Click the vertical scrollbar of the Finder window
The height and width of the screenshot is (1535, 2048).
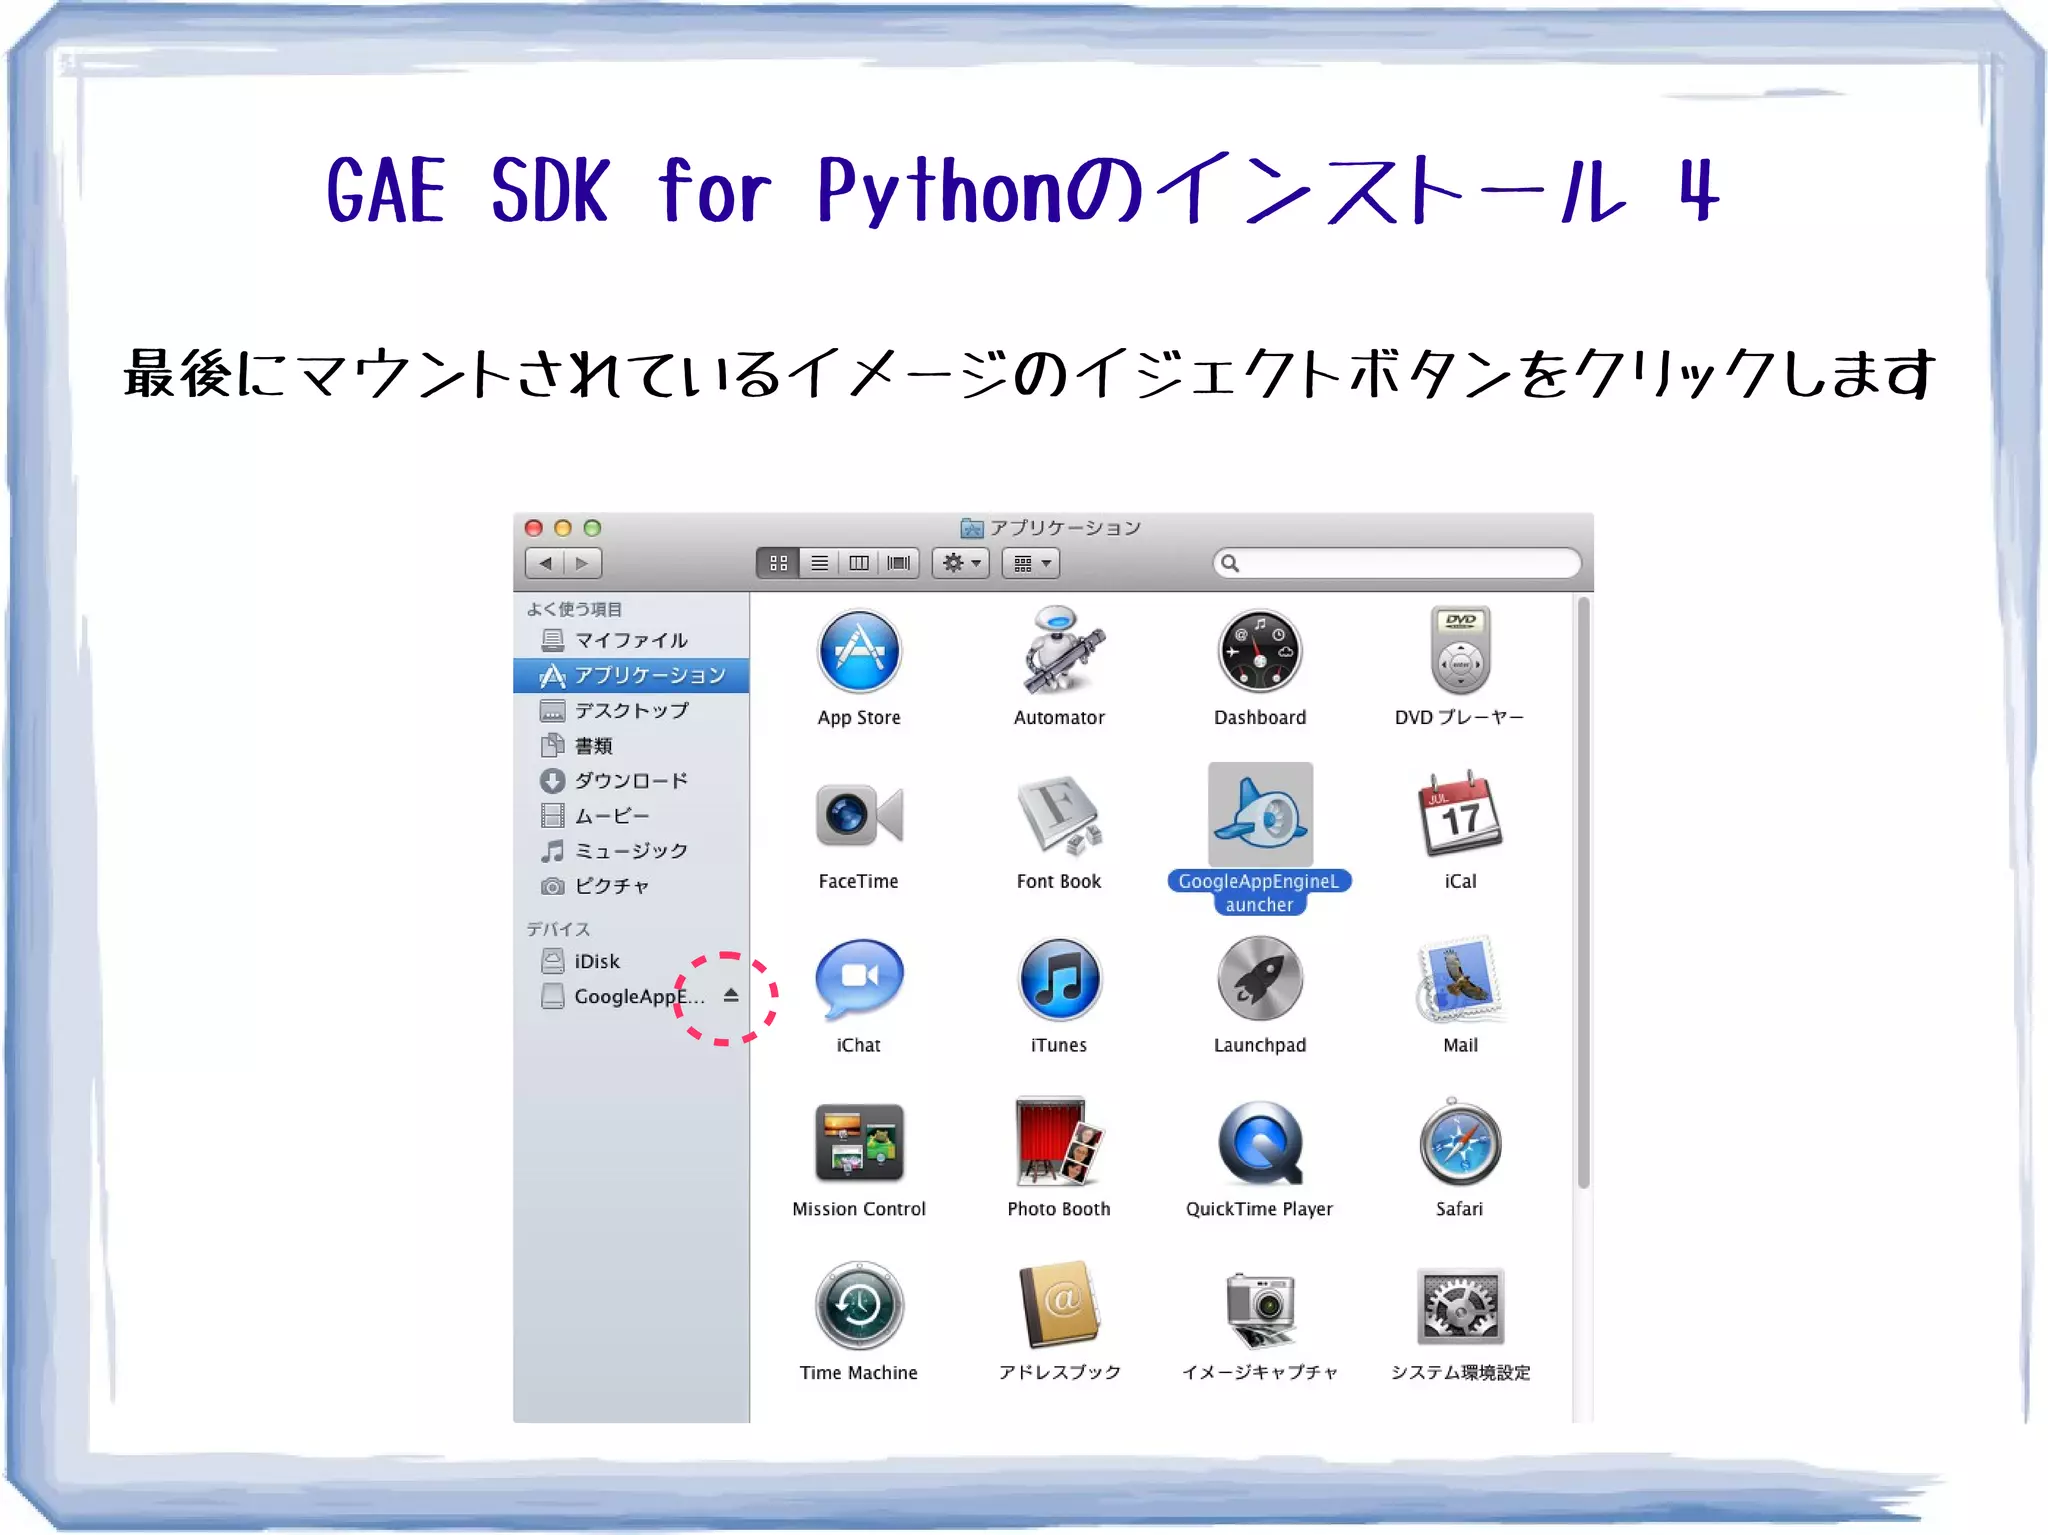click(x=1582, y=893)
